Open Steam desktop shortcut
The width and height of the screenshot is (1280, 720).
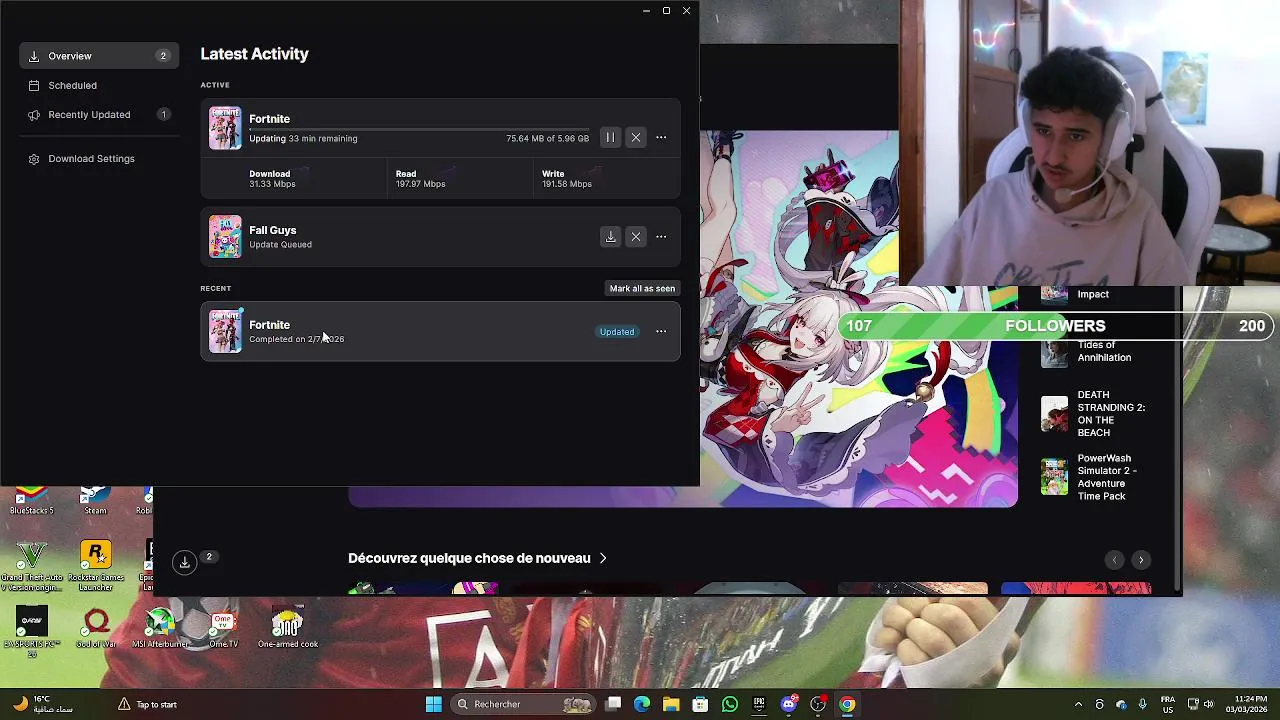[x=95, y=501]
